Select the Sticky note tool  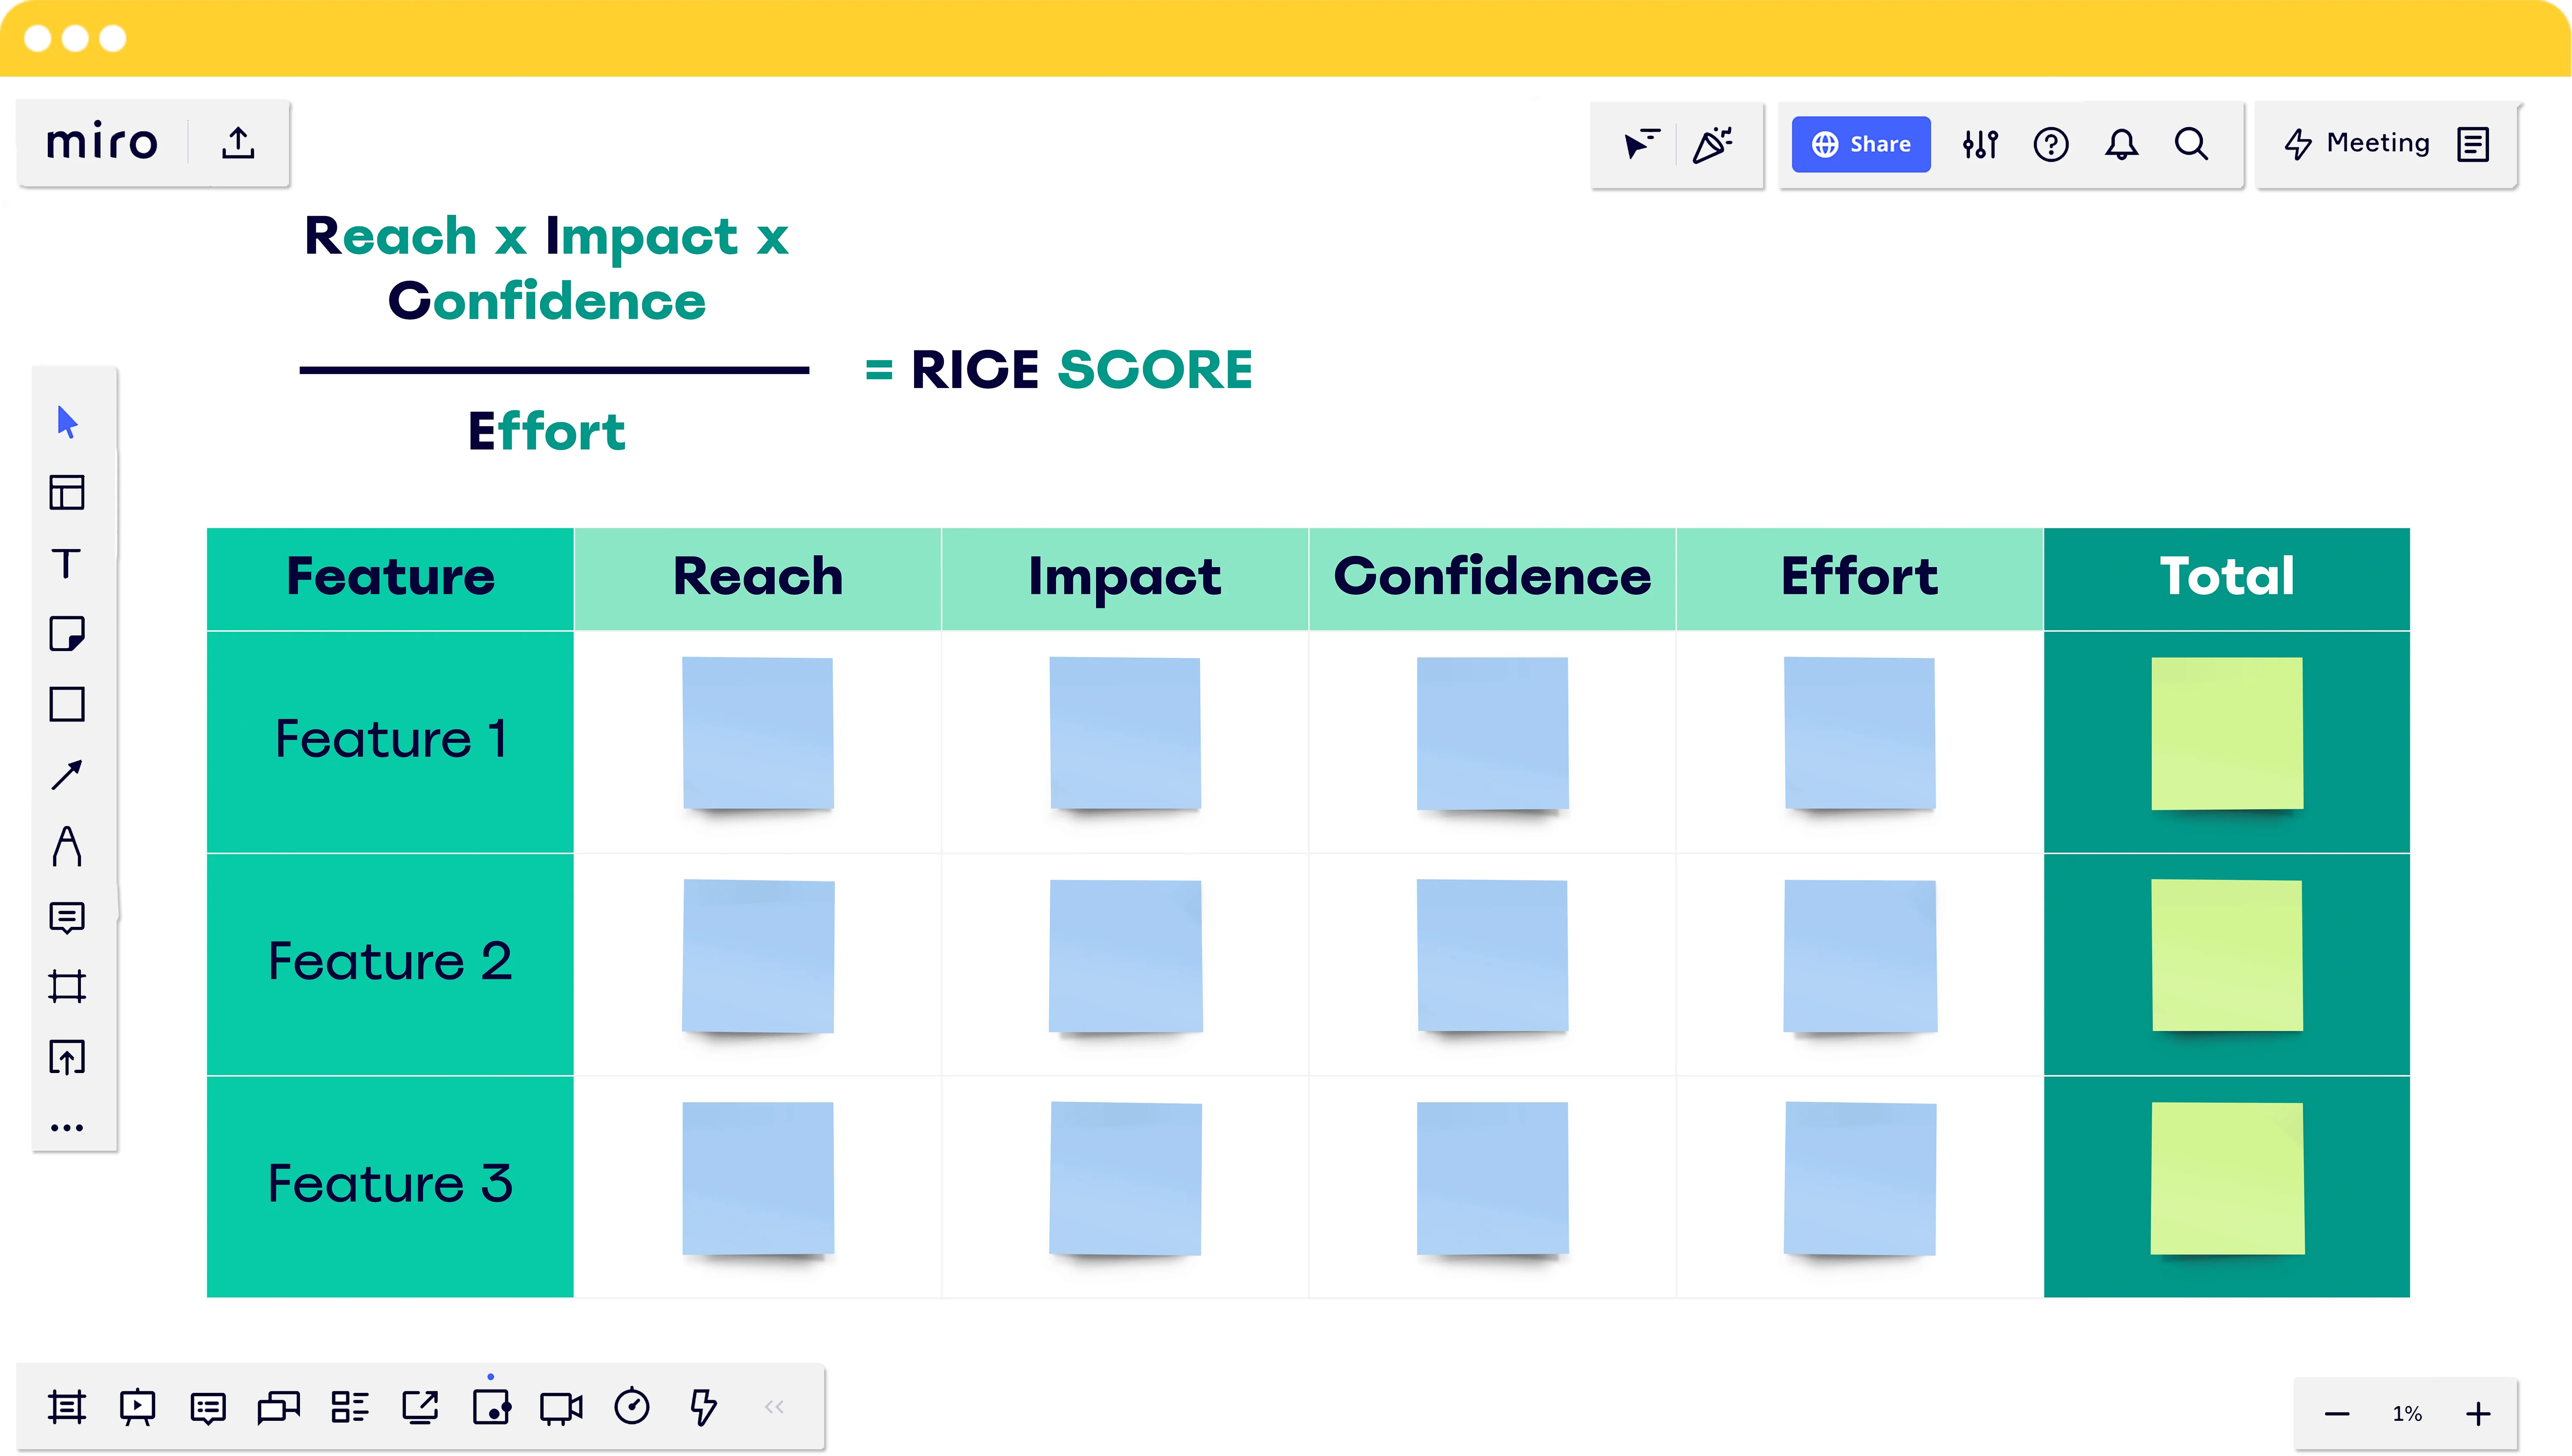click(67, 634)
